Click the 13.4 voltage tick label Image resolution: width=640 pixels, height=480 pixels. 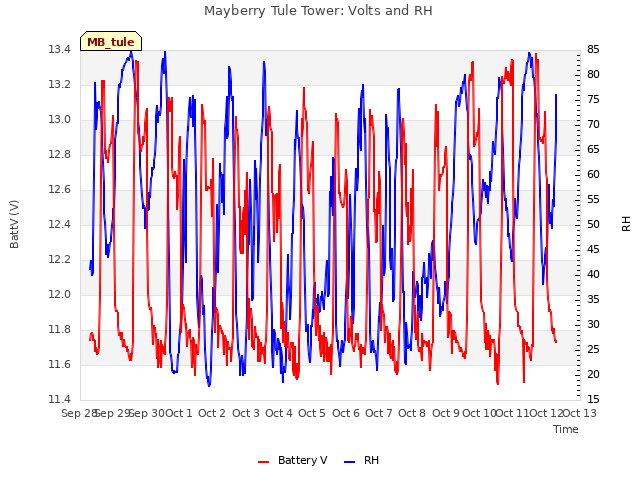click(59, 50)
